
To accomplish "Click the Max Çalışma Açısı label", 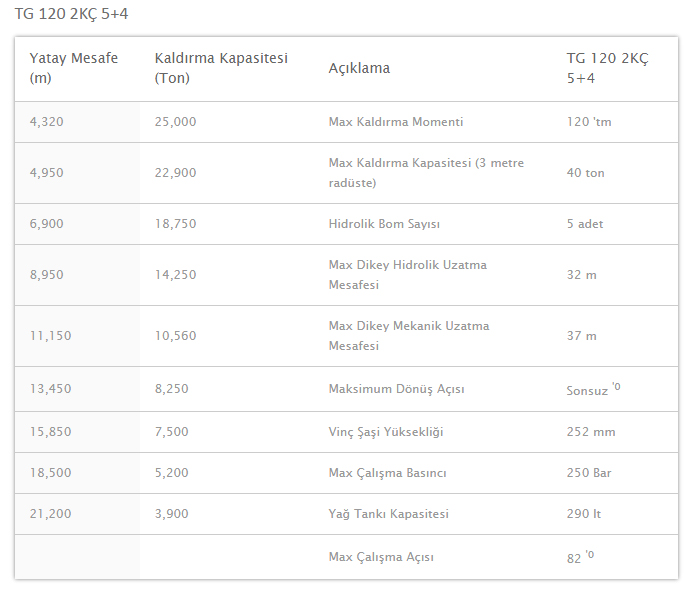I will tap(381, 557).
